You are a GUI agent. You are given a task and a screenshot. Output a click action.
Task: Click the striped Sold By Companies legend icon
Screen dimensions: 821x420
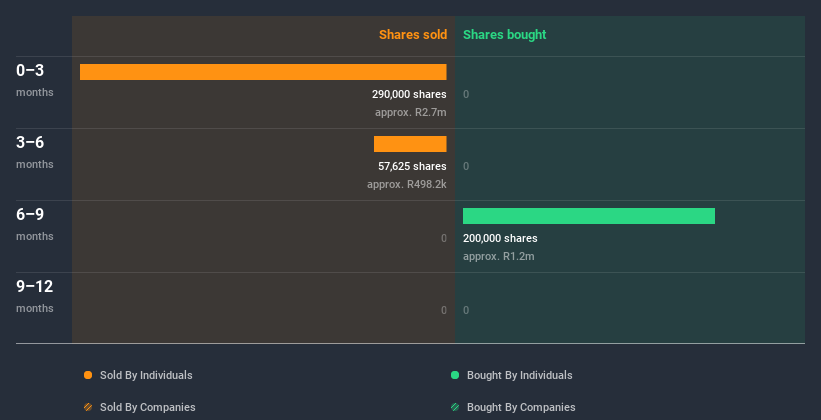88,407
